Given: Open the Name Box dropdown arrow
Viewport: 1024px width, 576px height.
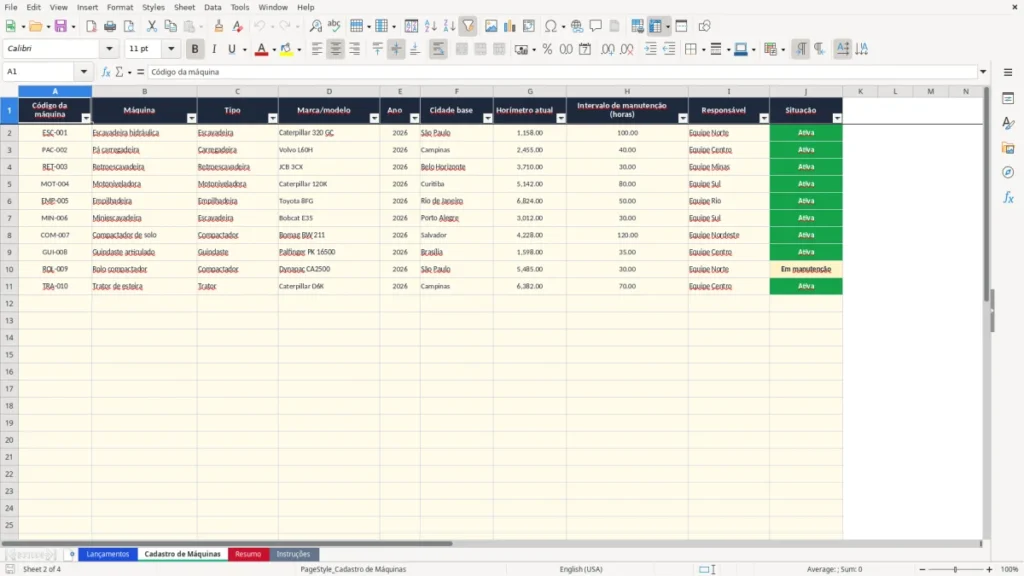Looking at the screenshot, I should click(84, 72).
